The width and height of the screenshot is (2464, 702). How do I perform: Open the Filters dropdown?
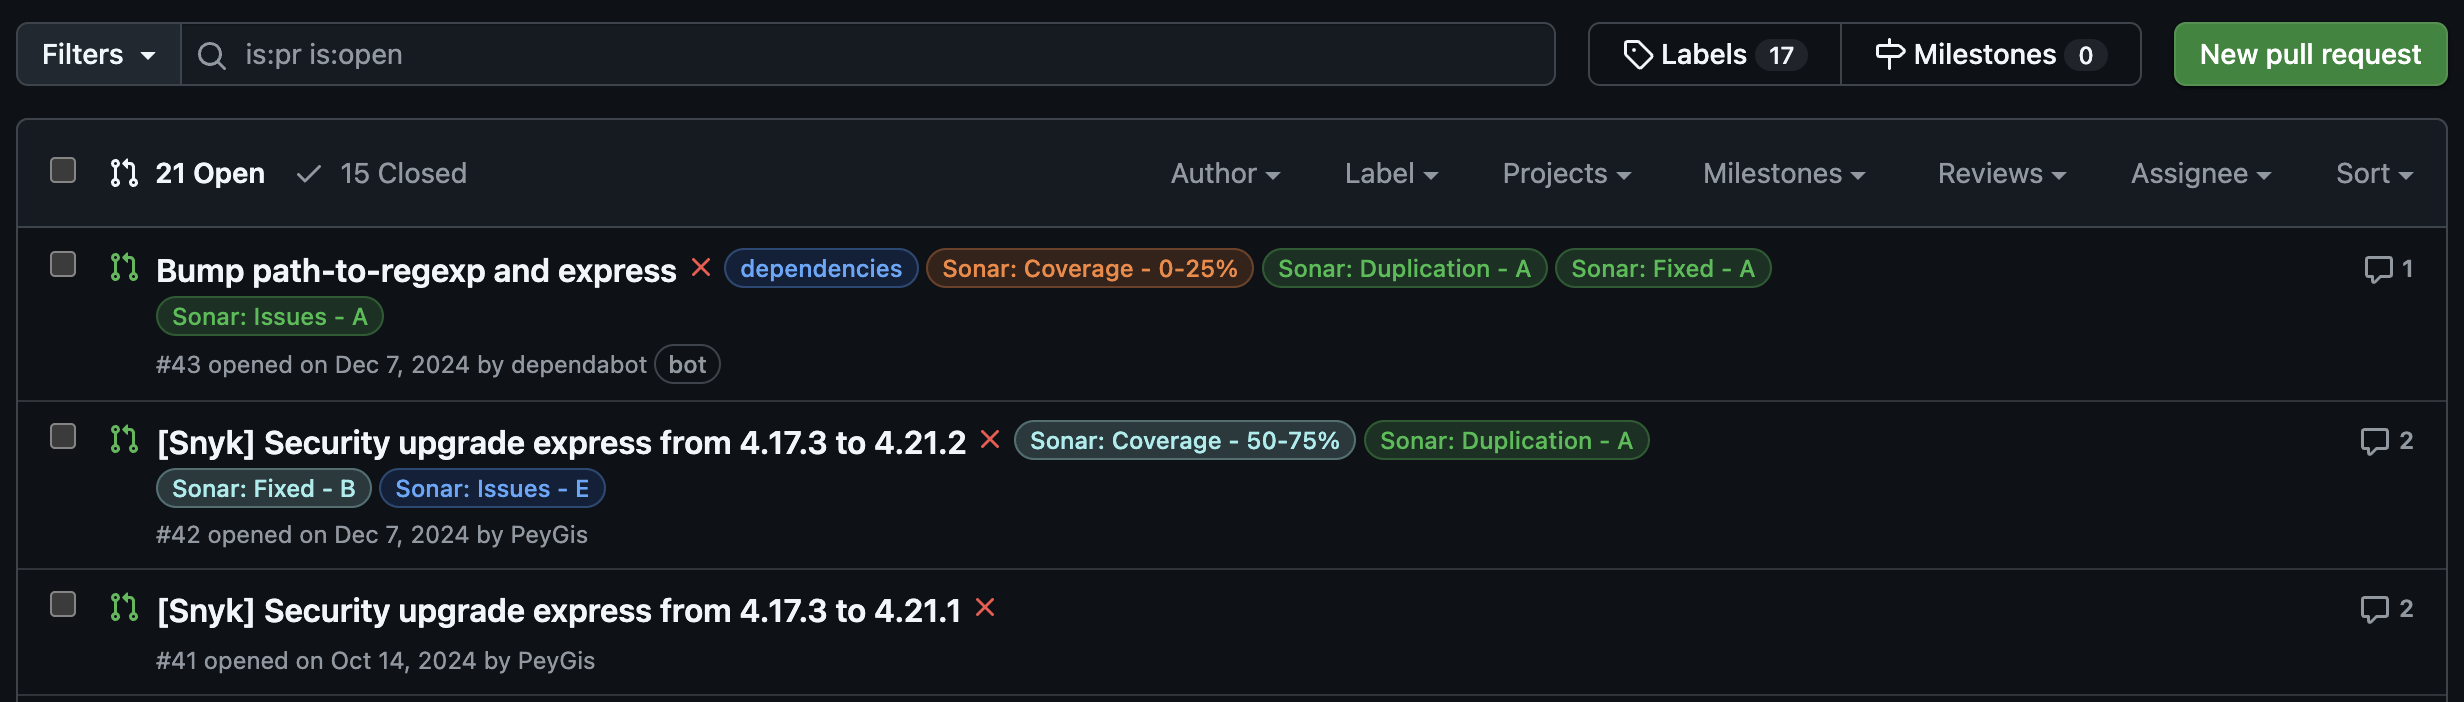pyautogui.click(x=98, y=55)
